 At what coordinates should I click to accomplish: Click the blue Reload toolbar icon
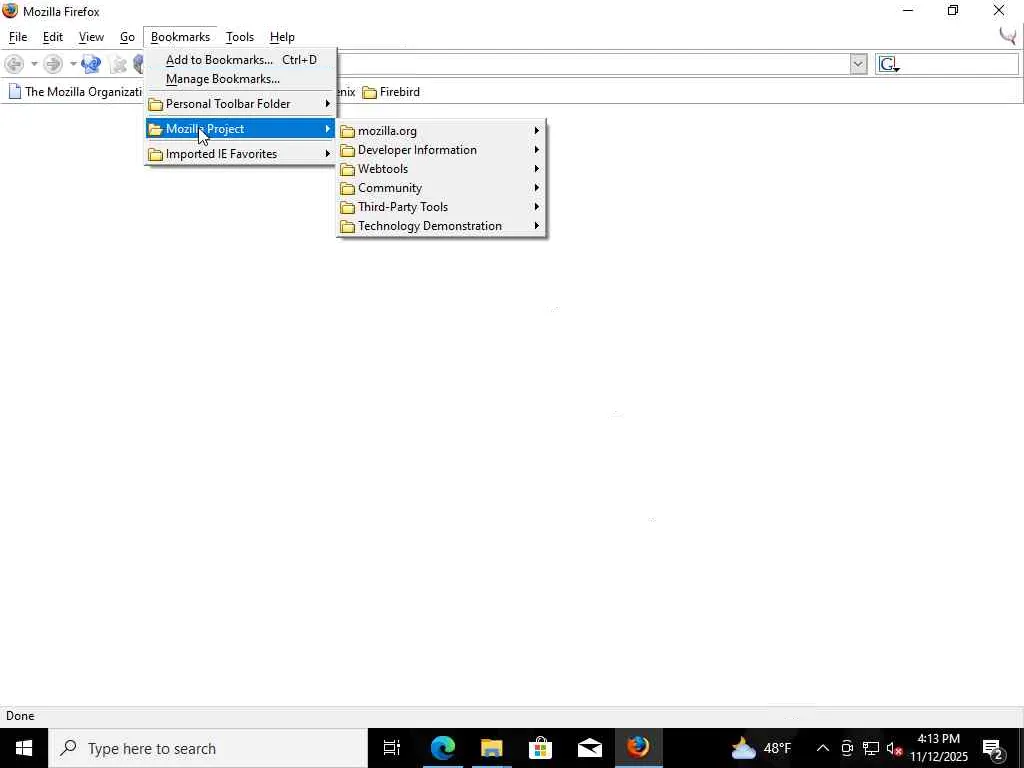(x=91, y=64)
